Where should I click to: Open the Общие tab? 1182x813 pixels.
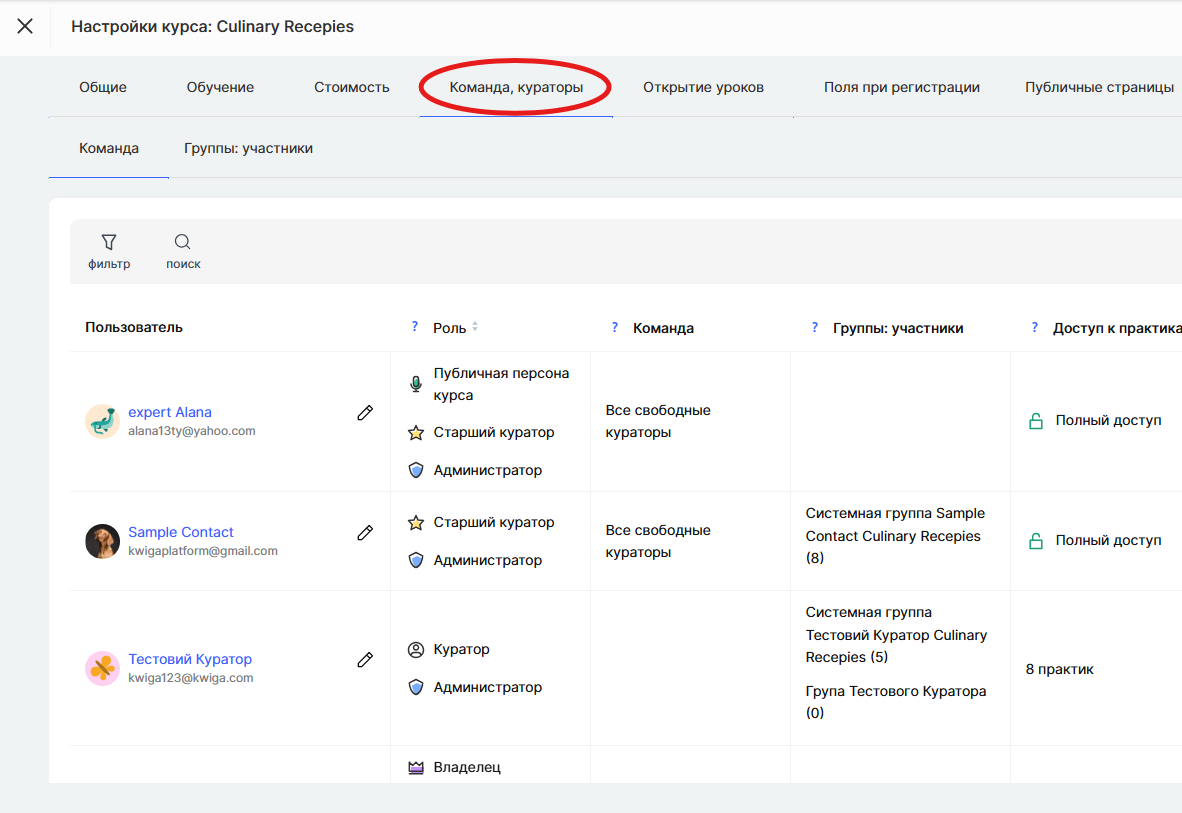point(103,87)
